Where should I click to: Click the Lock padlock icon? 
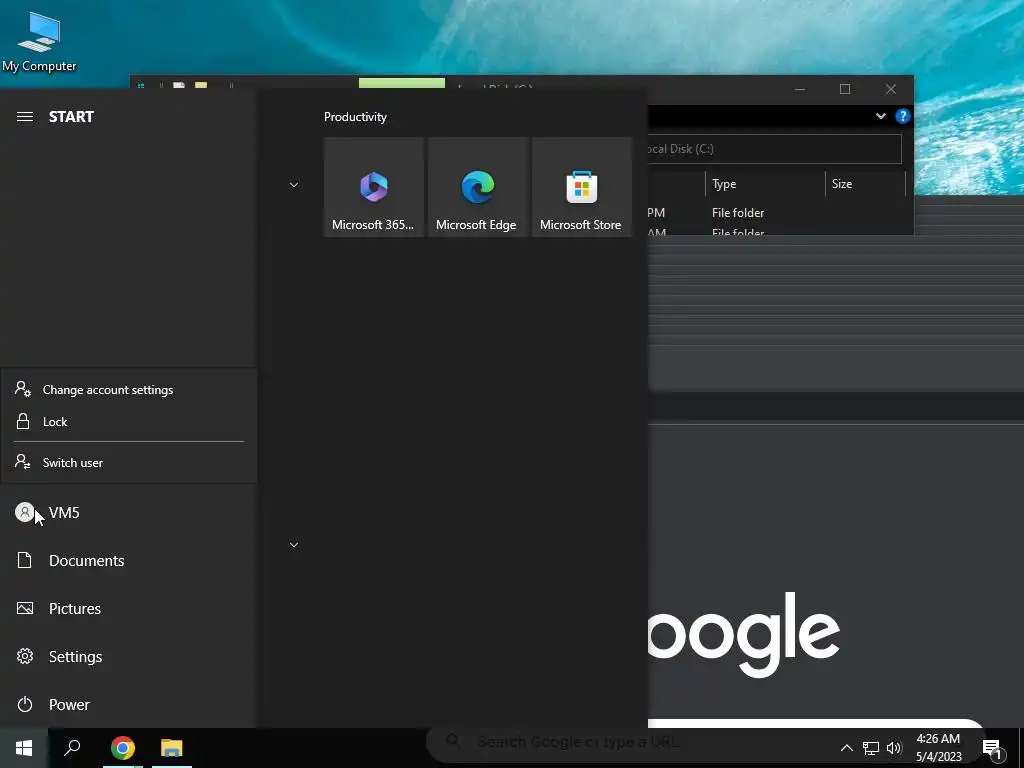[x=23, y=421]
